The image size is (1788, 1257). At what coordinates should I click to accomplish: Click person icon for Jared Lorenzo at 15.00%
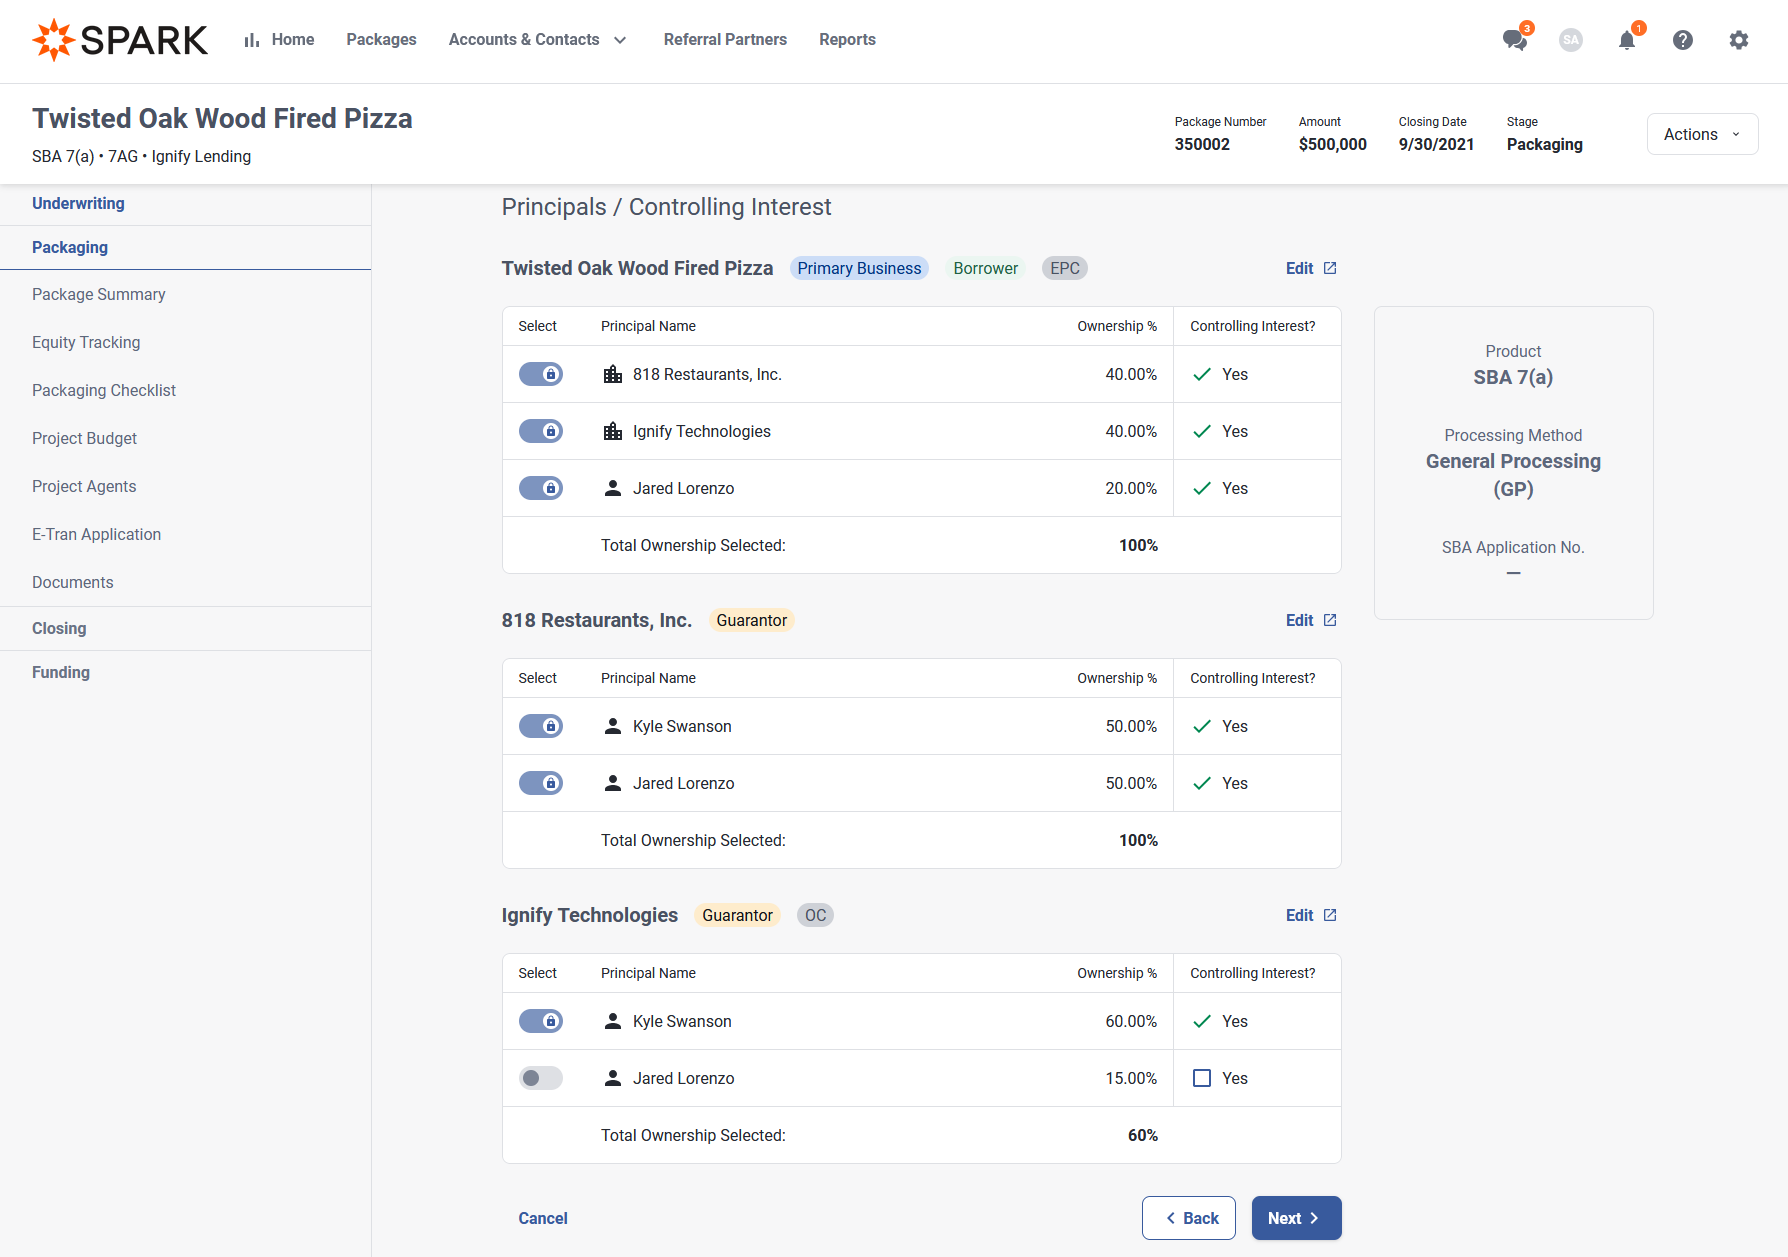[613, 1078]
